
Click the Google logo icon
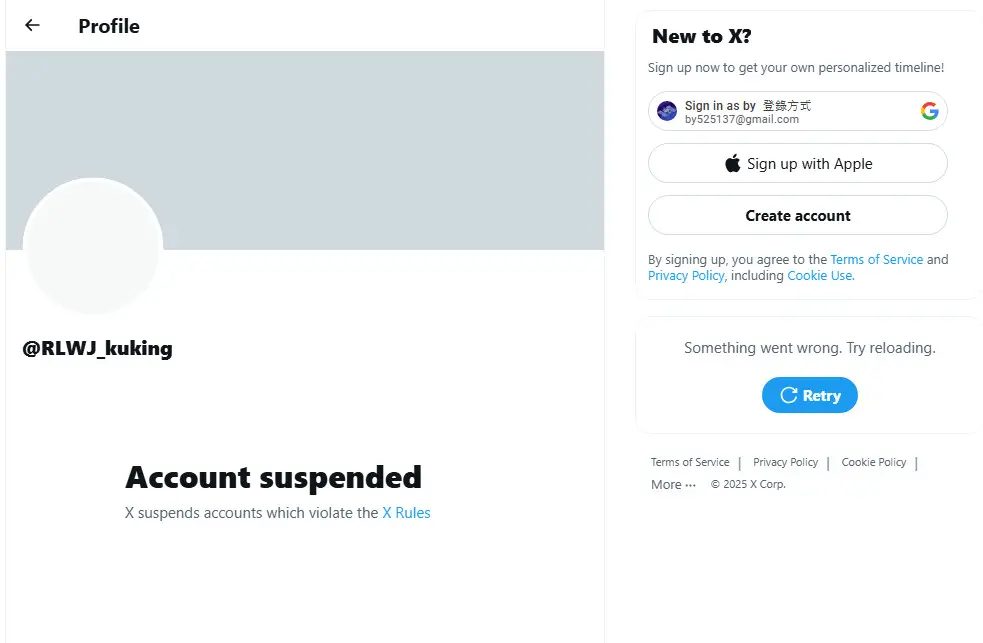pyautogui.click(x=929, y=111)
